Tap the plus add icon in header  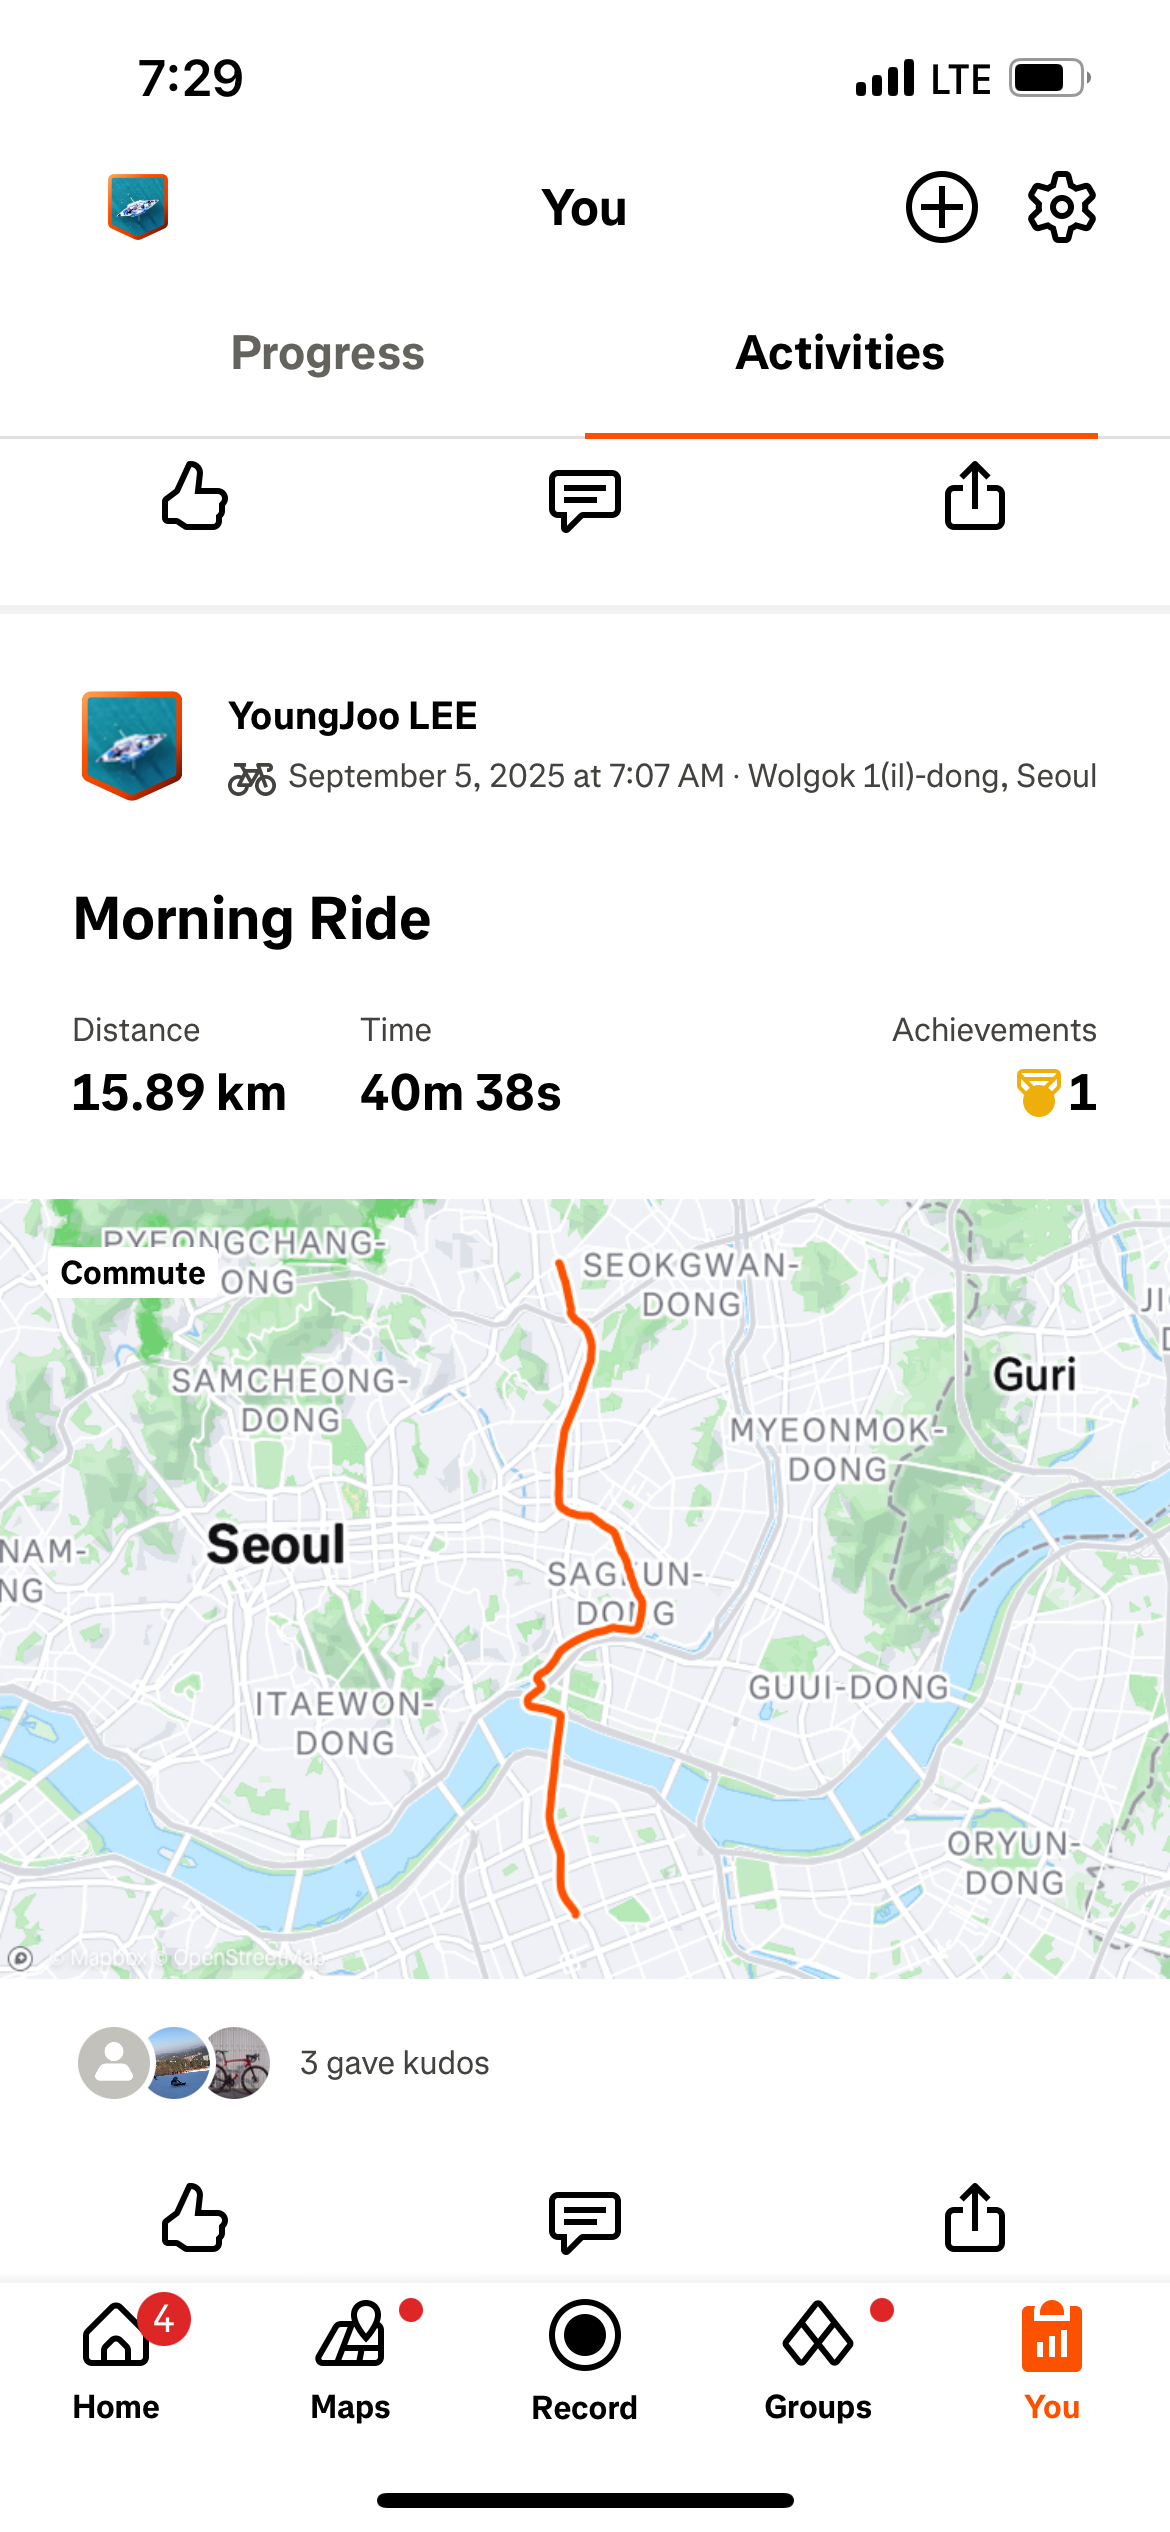click(x=941, y=207)
